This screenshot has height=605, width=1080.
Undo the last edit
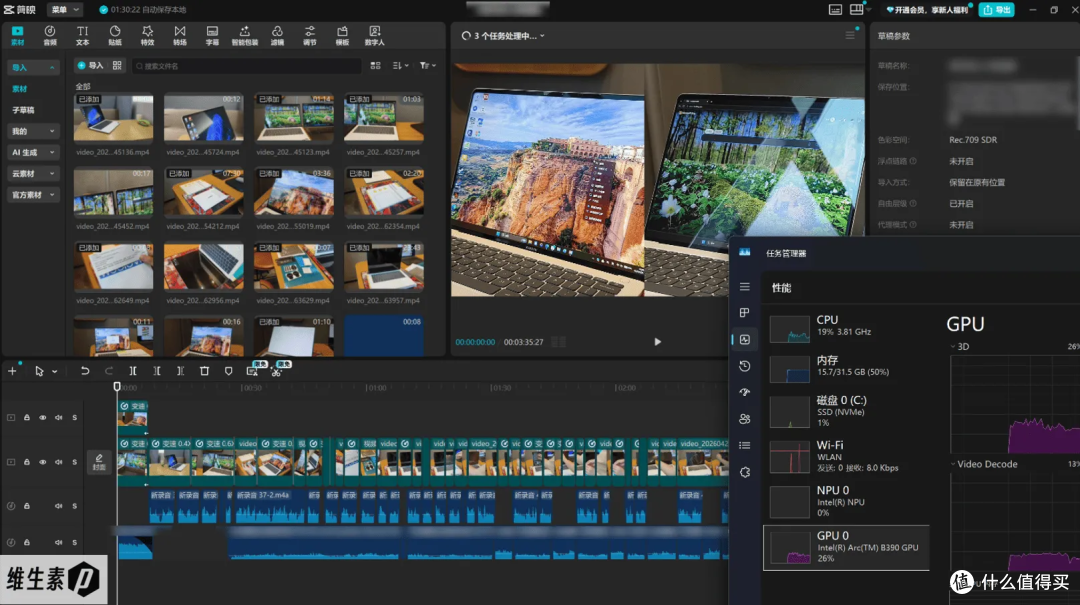tap(85, 371)
